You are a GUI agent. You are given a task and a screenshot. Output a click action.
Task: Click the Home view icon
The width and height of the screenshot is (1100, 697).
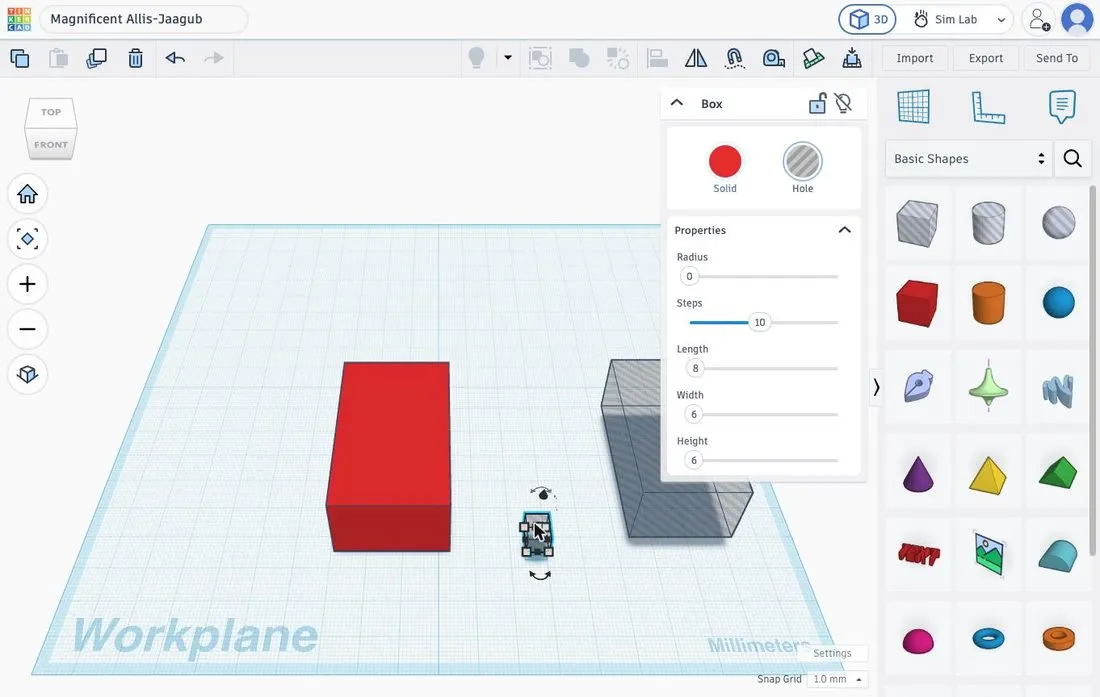point(27,194)
